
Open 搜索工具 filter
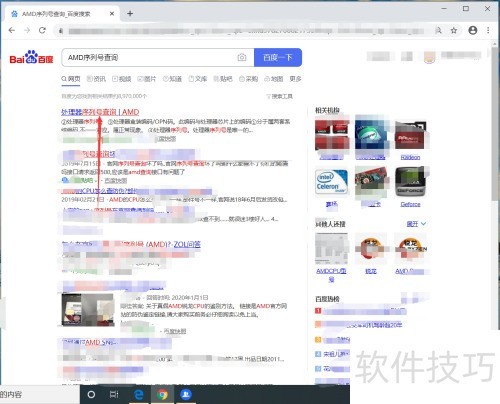(x=279, y=96)
